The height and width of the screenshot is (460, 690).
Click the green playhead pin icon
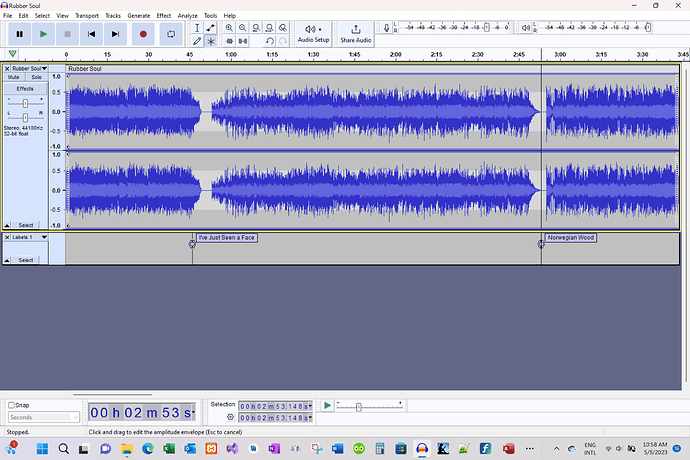point(12,54)
